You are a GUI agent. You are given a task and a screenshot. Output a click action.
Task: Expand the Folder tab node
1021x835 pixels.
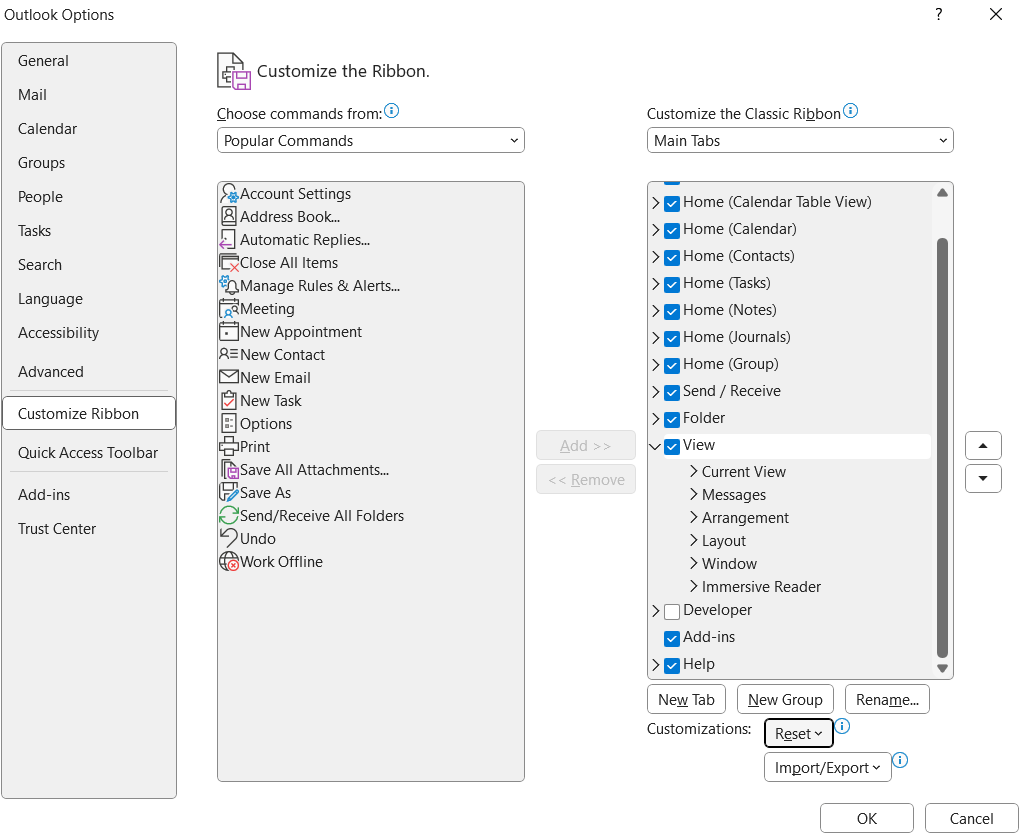tap(656, 419)
